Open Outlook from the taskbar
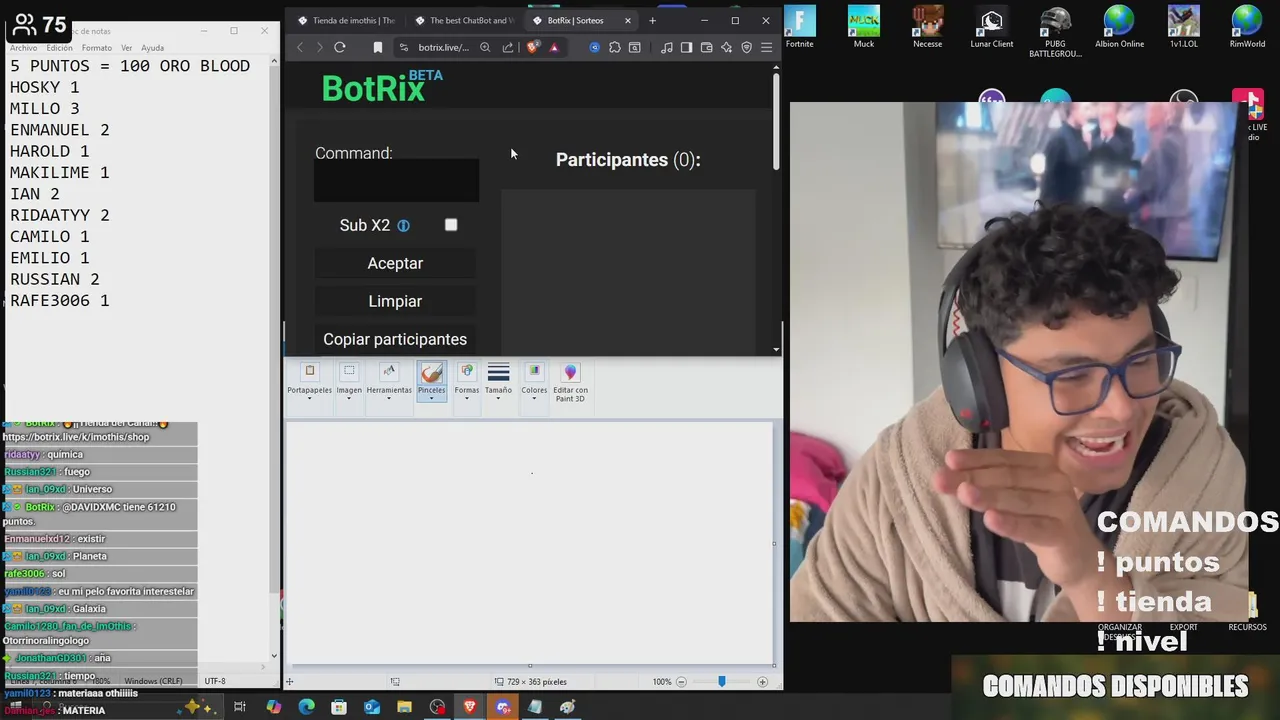 pos(372,707)
